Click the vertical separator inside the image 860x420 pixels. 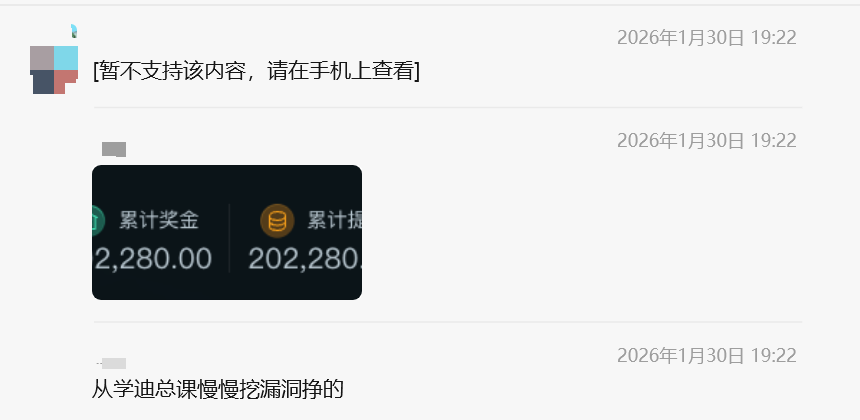click(229, 238)
